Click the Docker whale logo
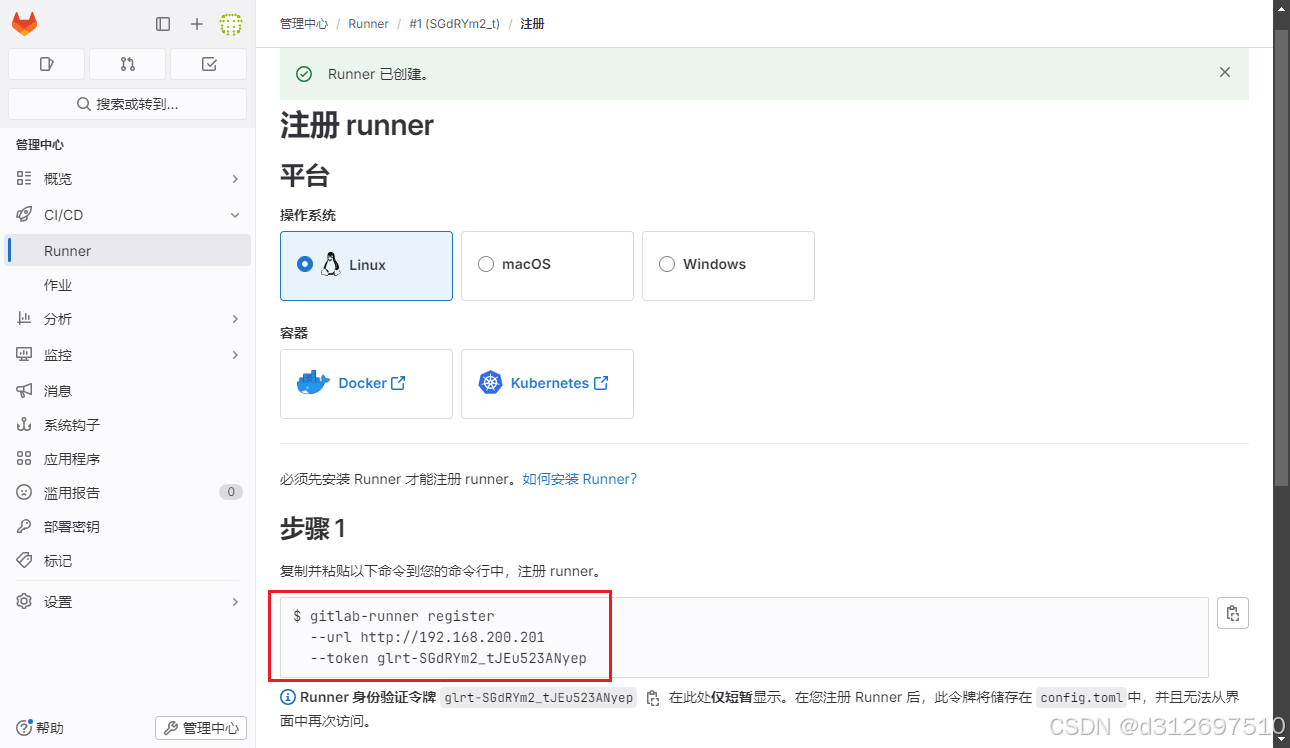Viewport: 1290px width, 748px height. pos(313,383)
